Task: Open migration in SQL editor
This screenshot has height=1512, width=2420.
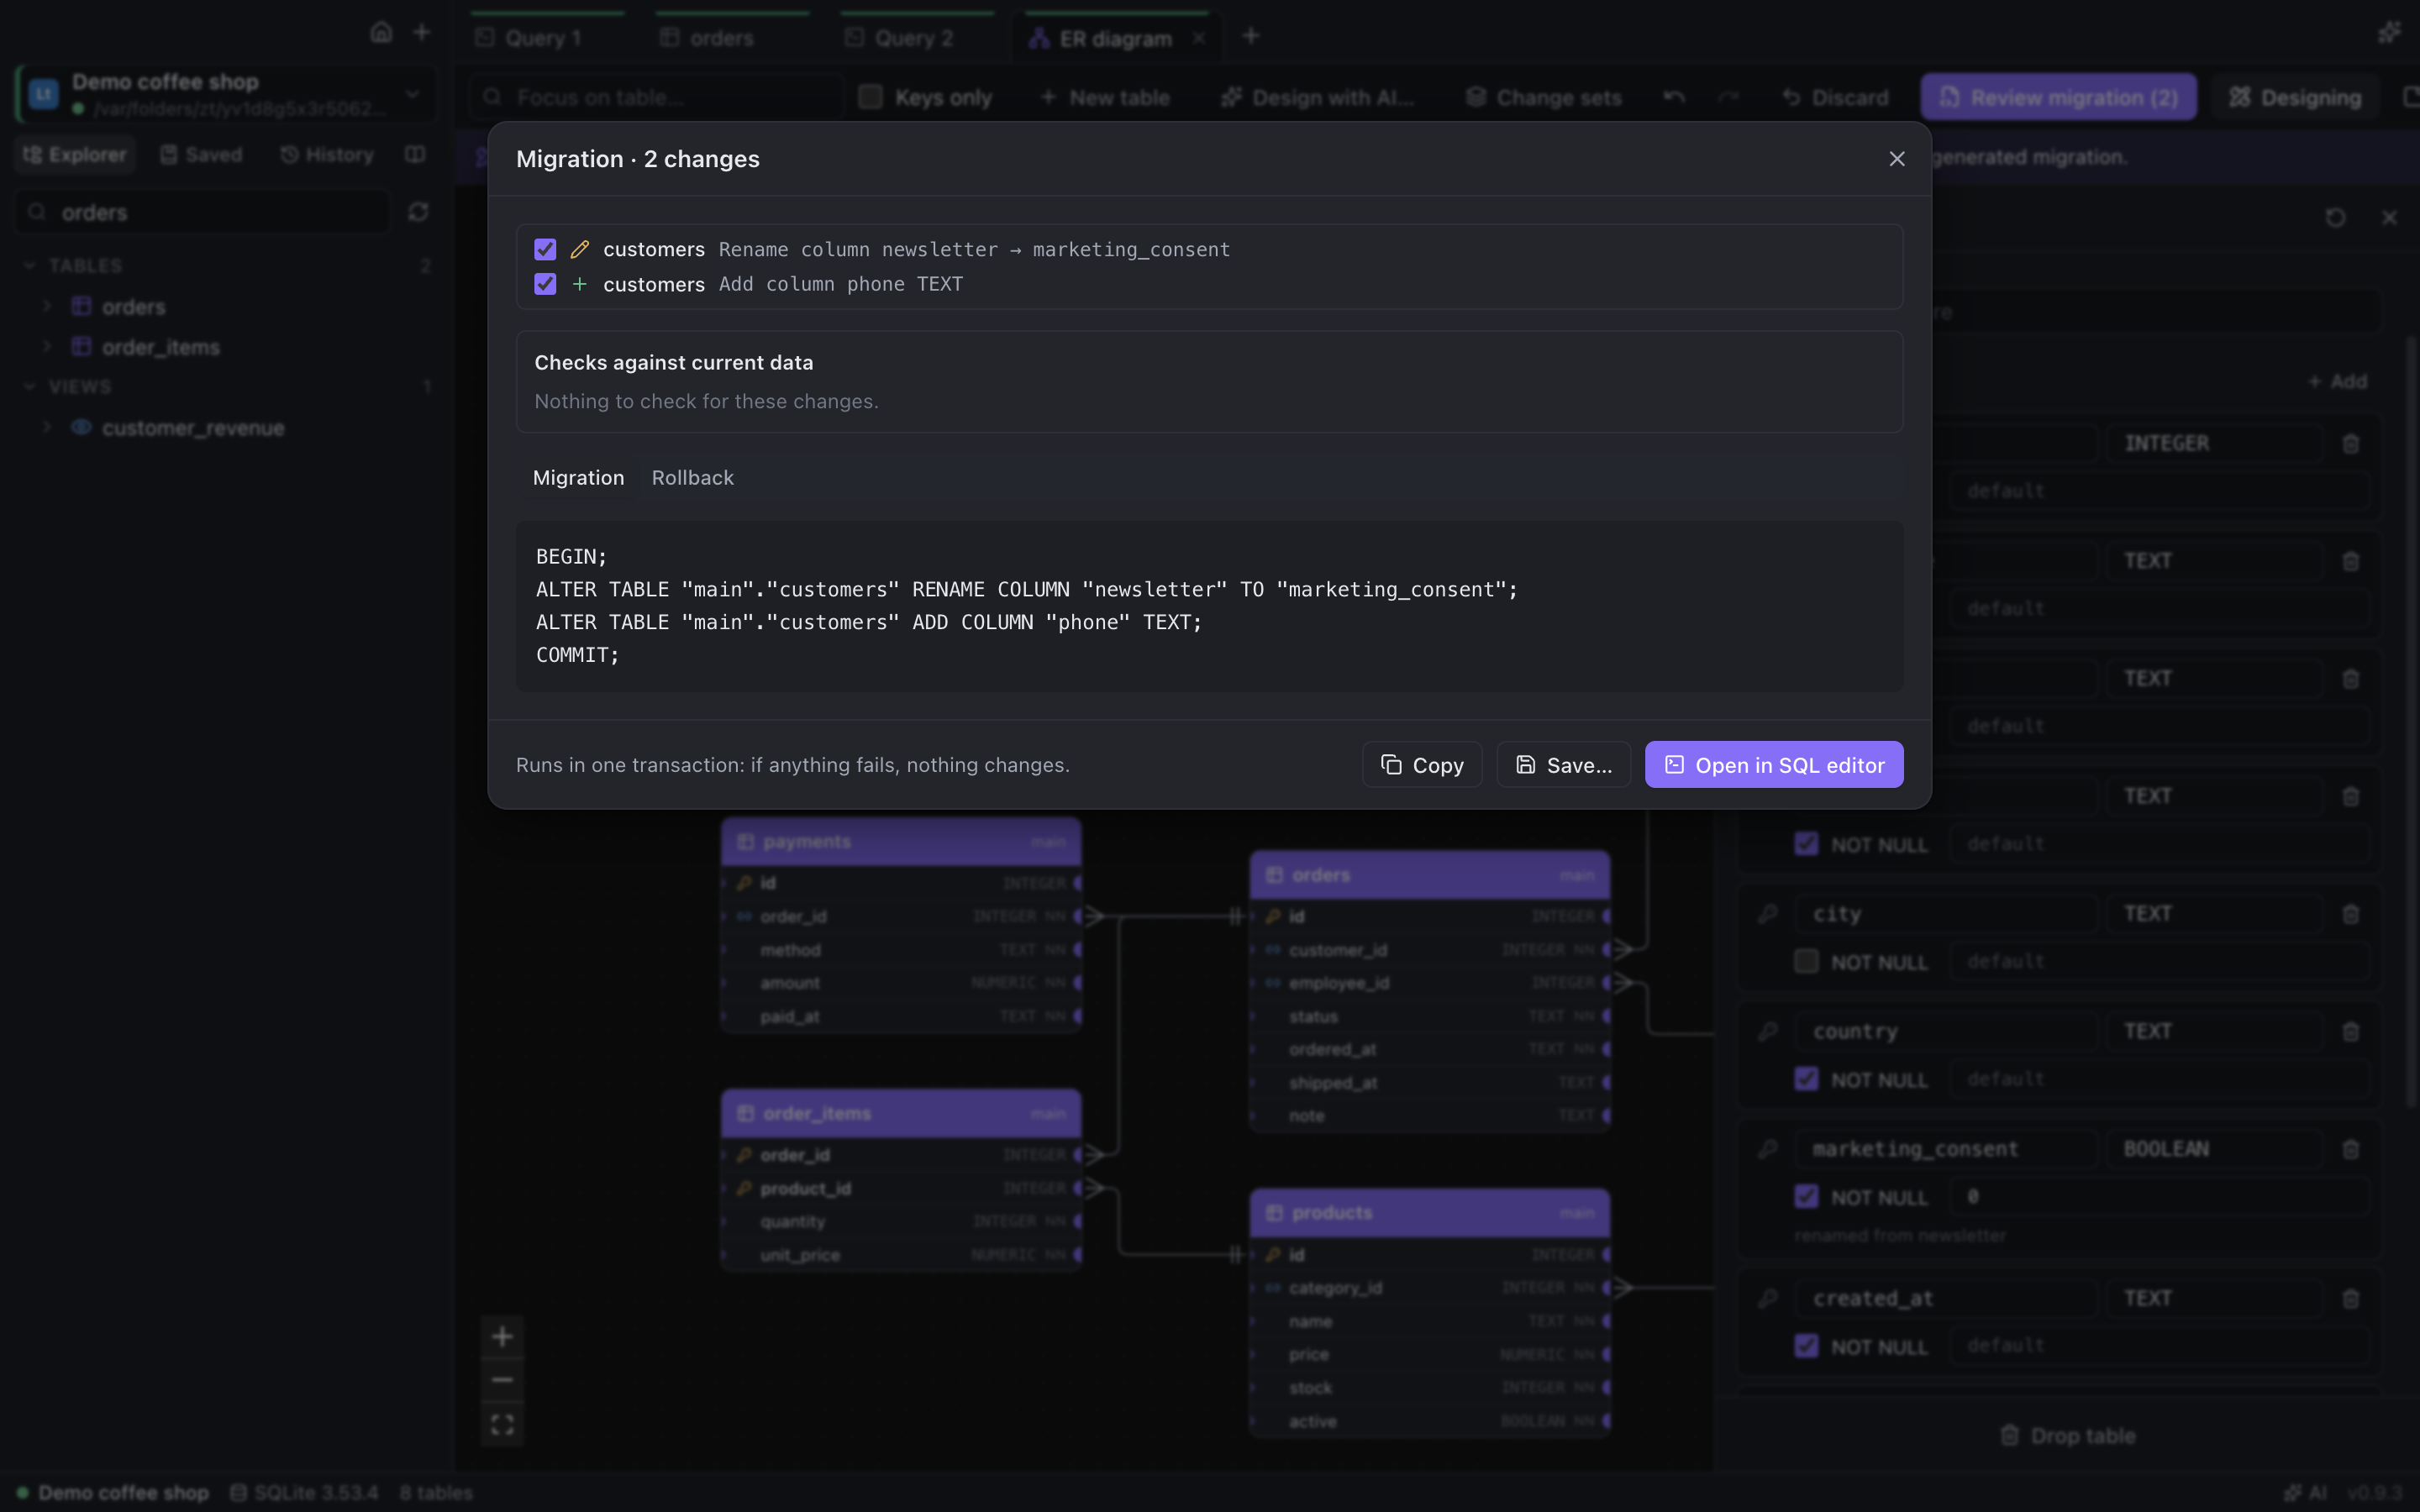Action: point(1773,765)
